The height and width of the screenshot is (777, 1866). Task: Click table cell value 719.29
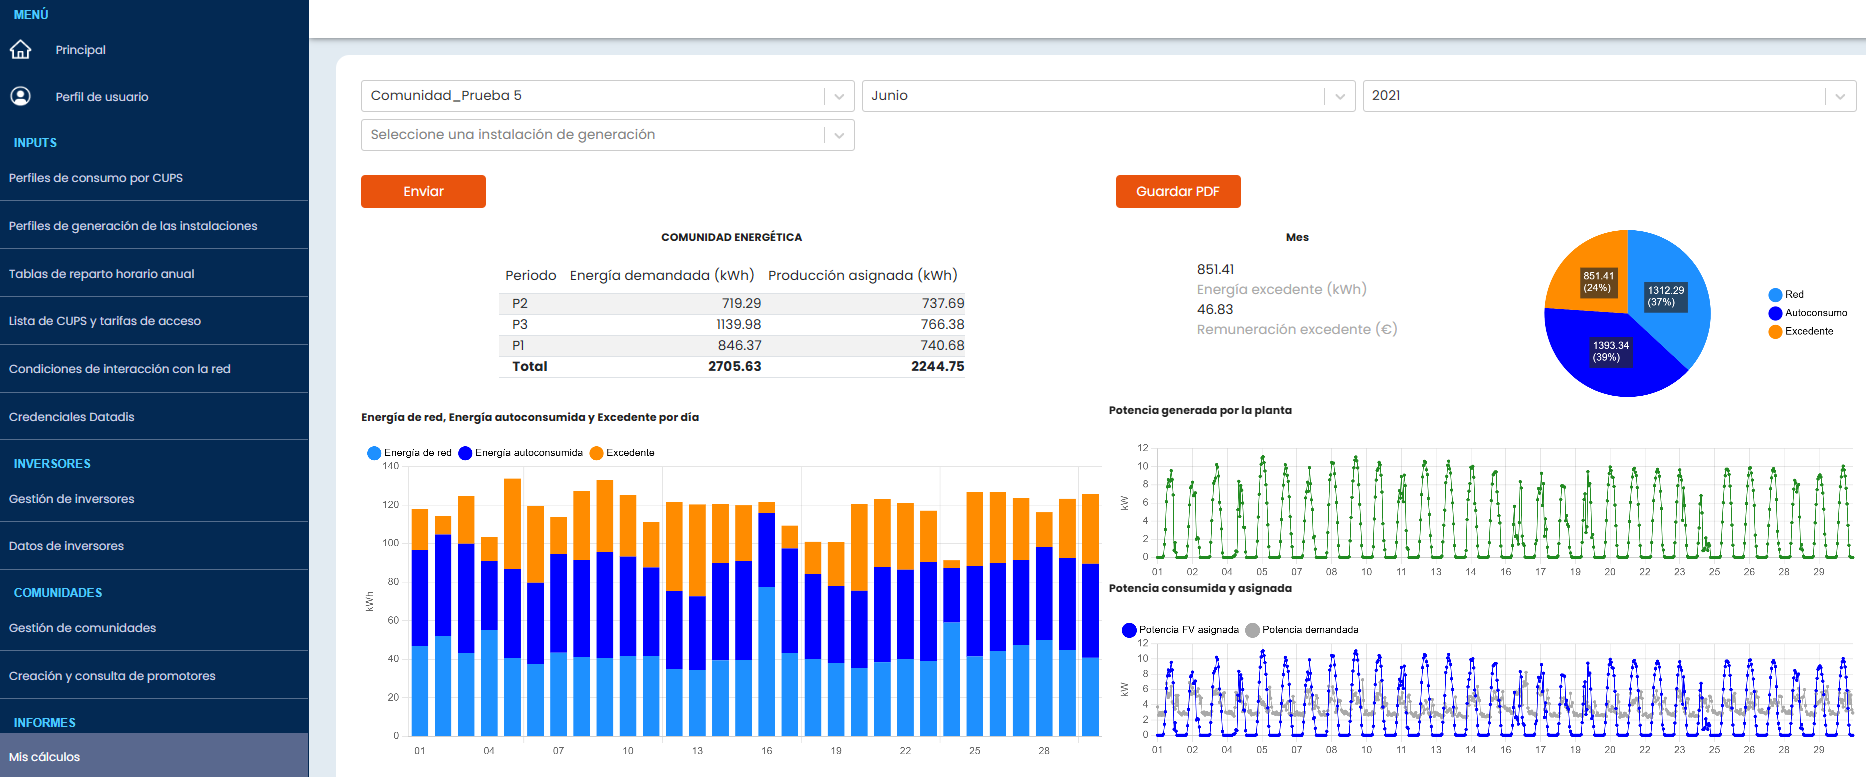pyautogui.click(x=741, y=303)
